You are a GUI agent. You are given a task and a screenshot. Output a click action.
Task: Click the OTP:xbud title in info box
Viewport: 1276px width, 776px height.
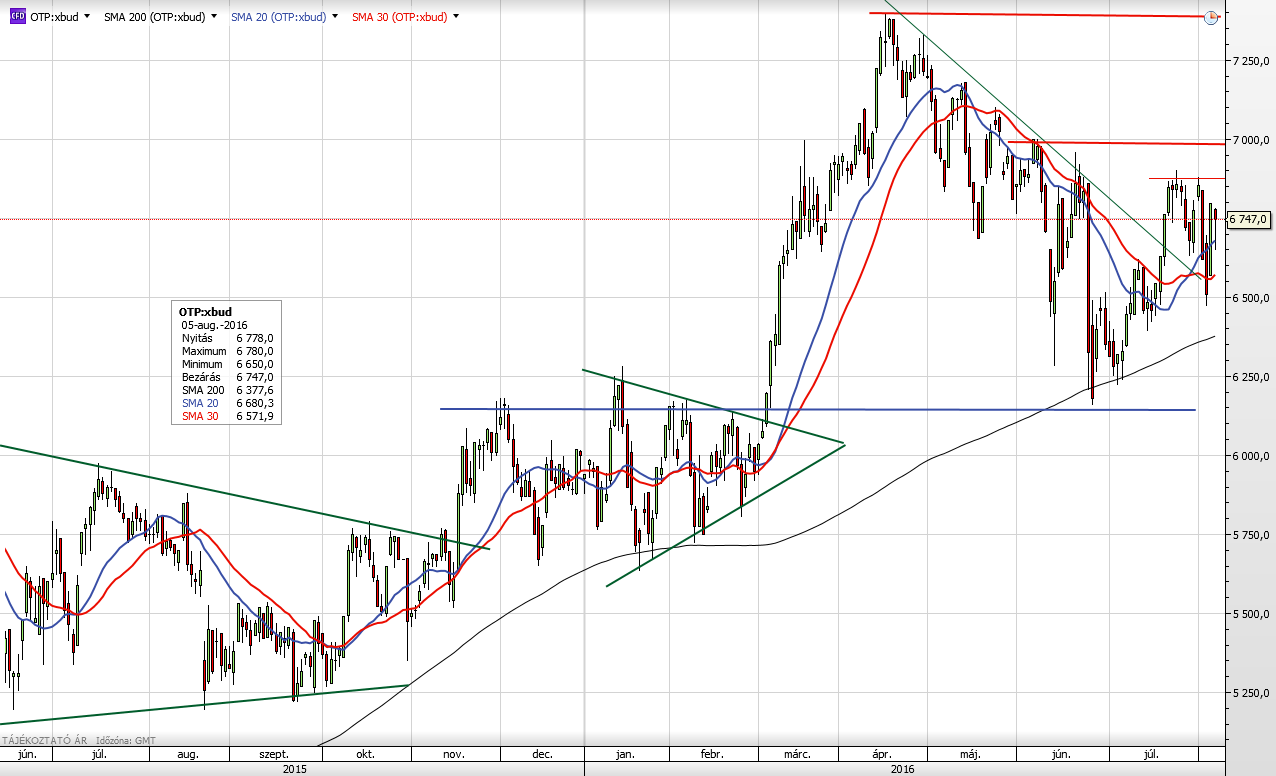click(205, 312)
